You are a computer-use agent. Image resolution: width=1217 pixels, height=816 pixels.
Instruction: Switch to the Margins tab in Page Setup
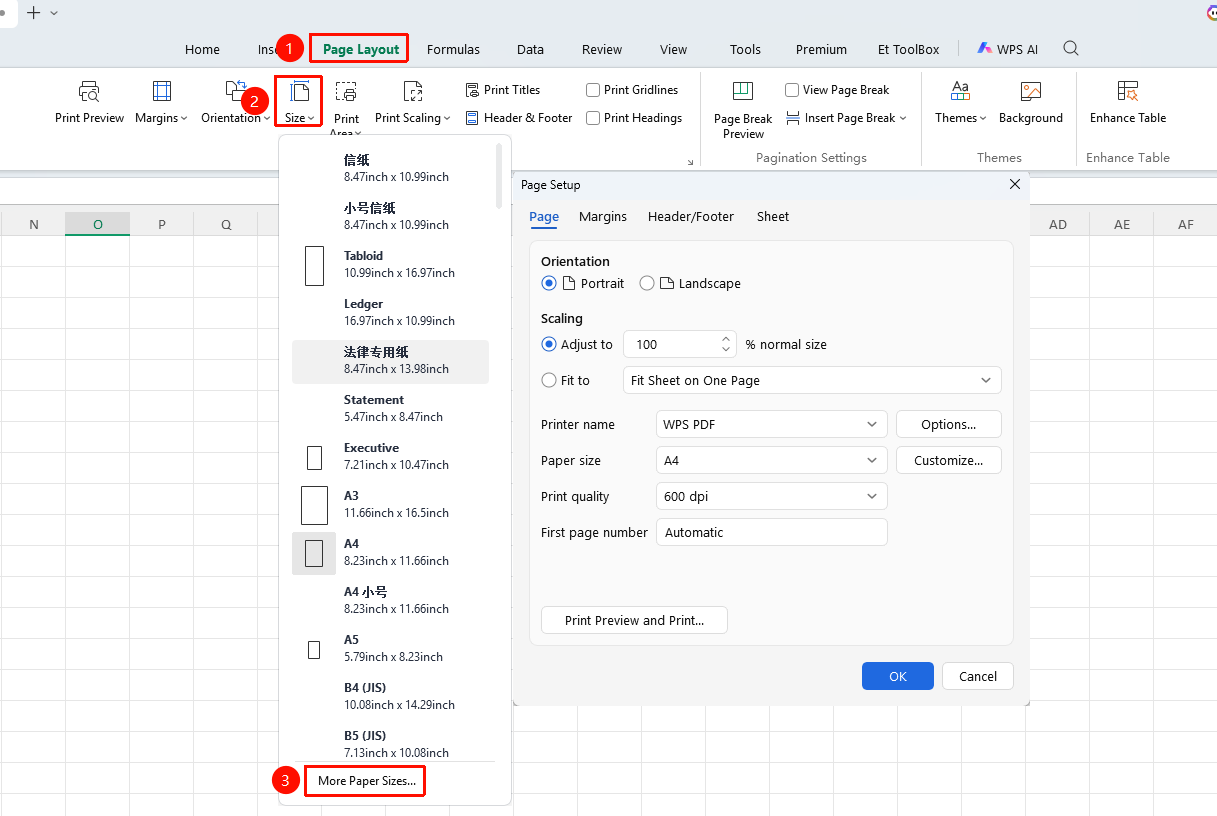click(x=603, y=217)
